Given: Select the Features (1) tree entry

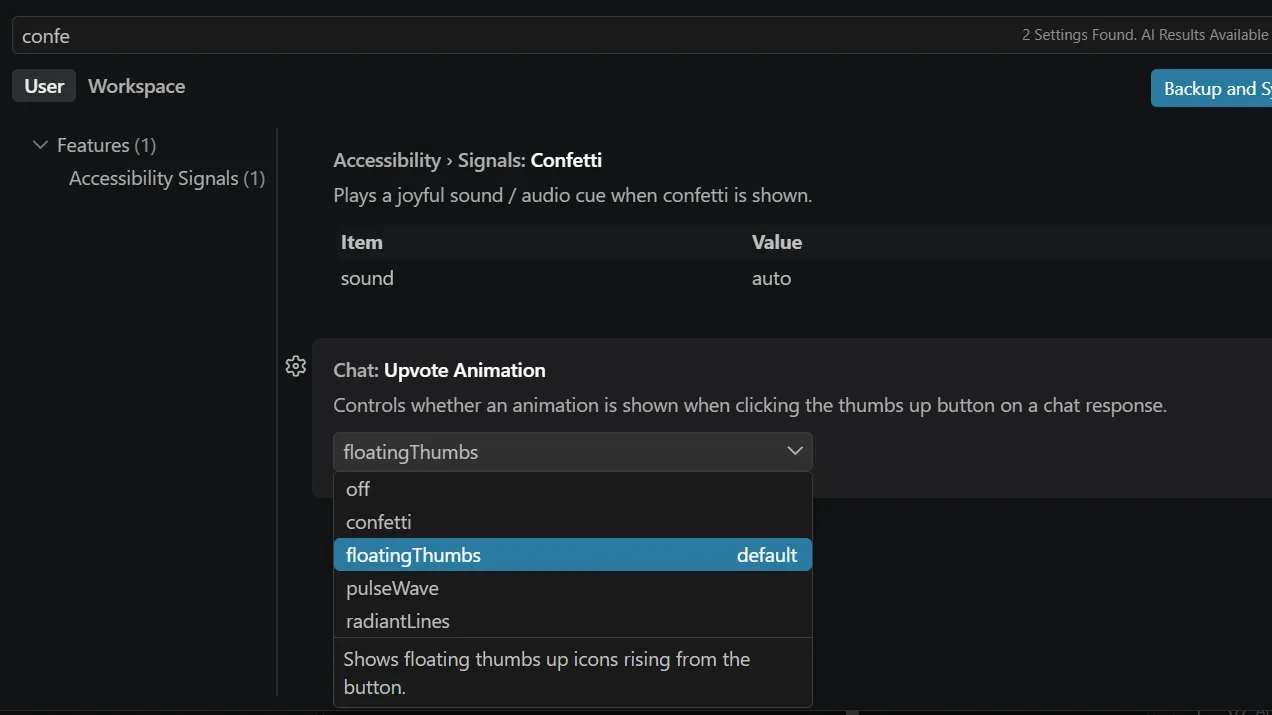Looking at the screenshot, I should point(106,145).
